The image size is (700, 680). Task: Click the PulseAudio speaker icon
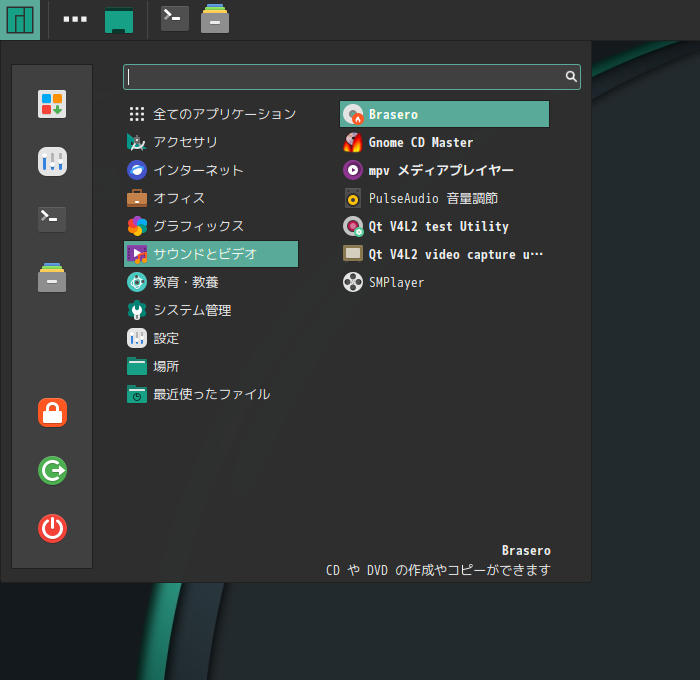click(353, 198)
